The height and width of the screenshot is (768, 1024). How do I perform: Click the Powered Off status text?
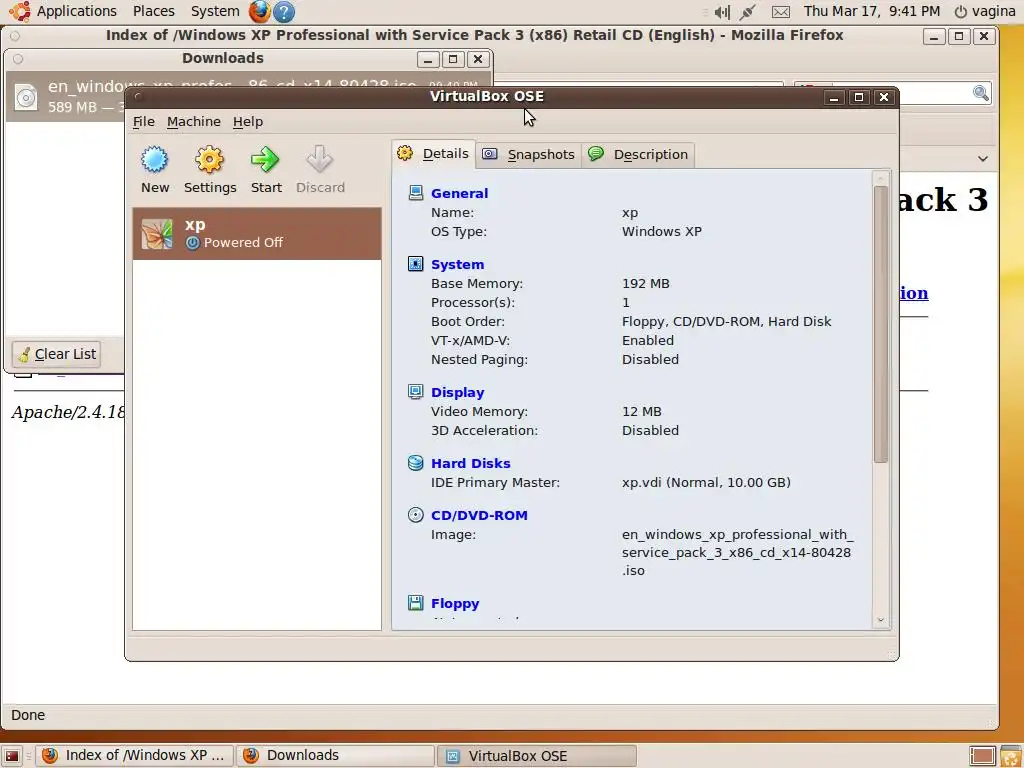tap(243, 242)
